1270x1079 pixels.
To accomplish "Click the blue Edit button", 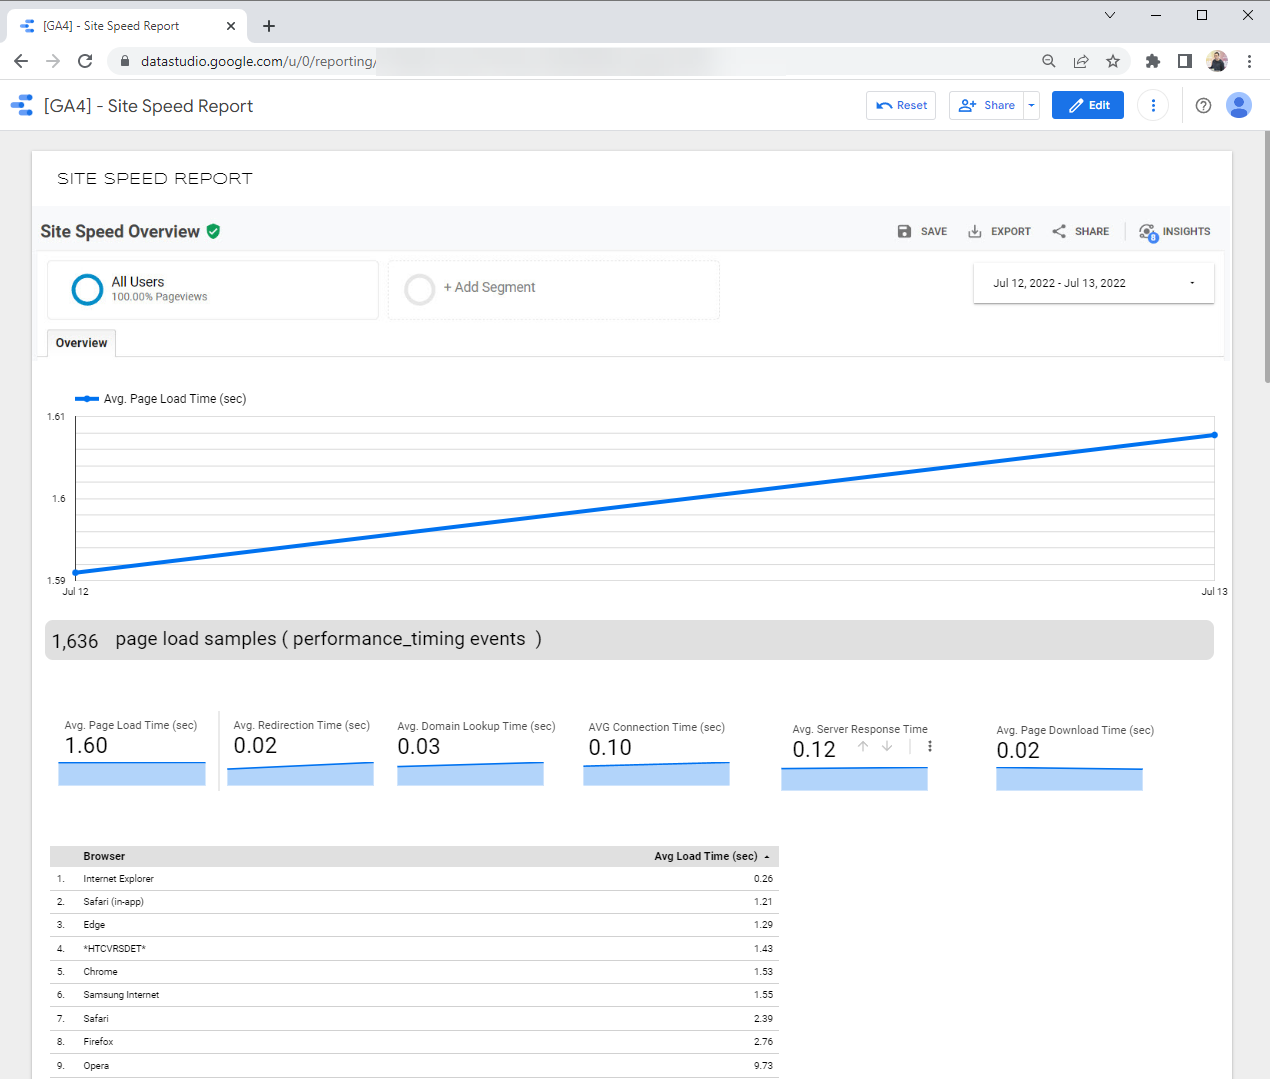I will [1087, 105].
